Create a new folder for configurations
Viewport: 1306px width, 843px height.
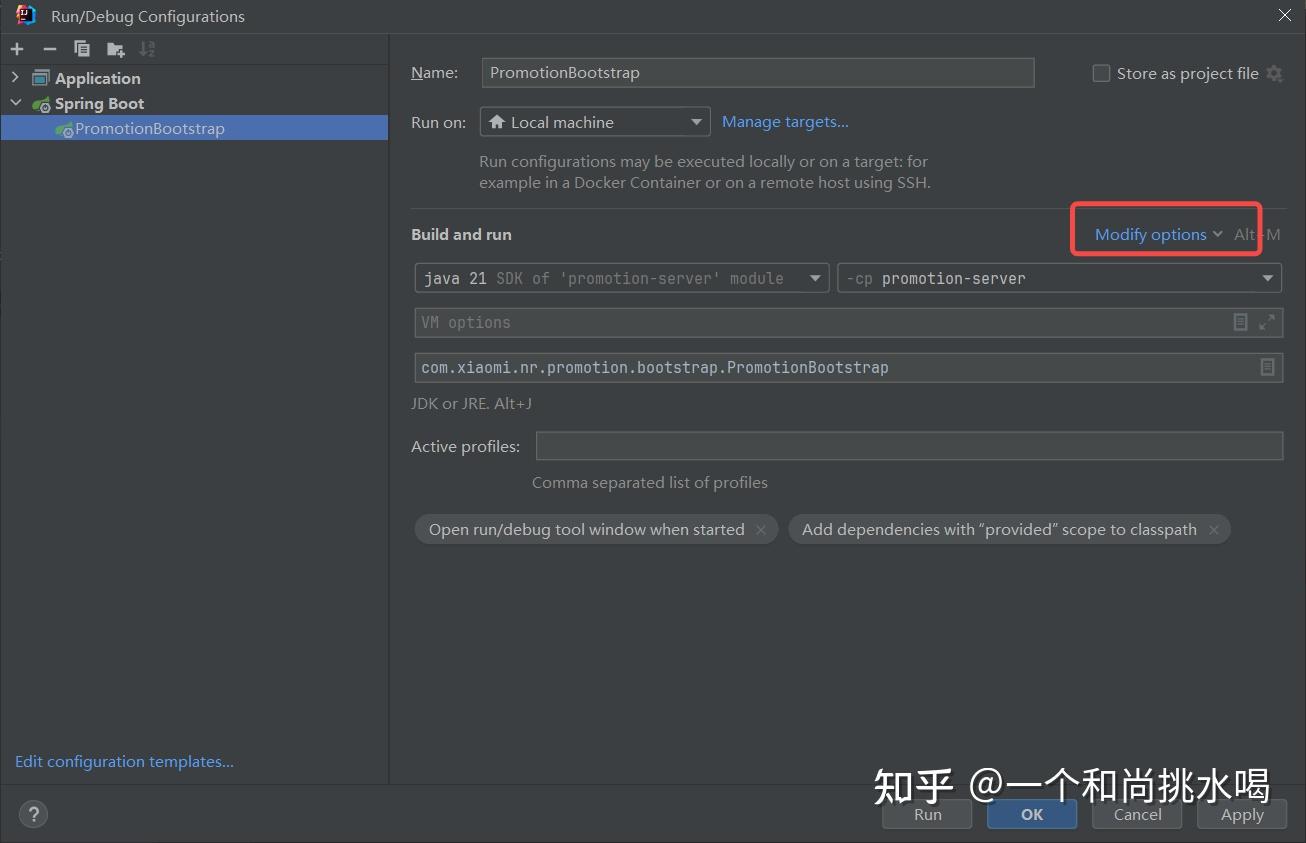(x=113, y=48)
